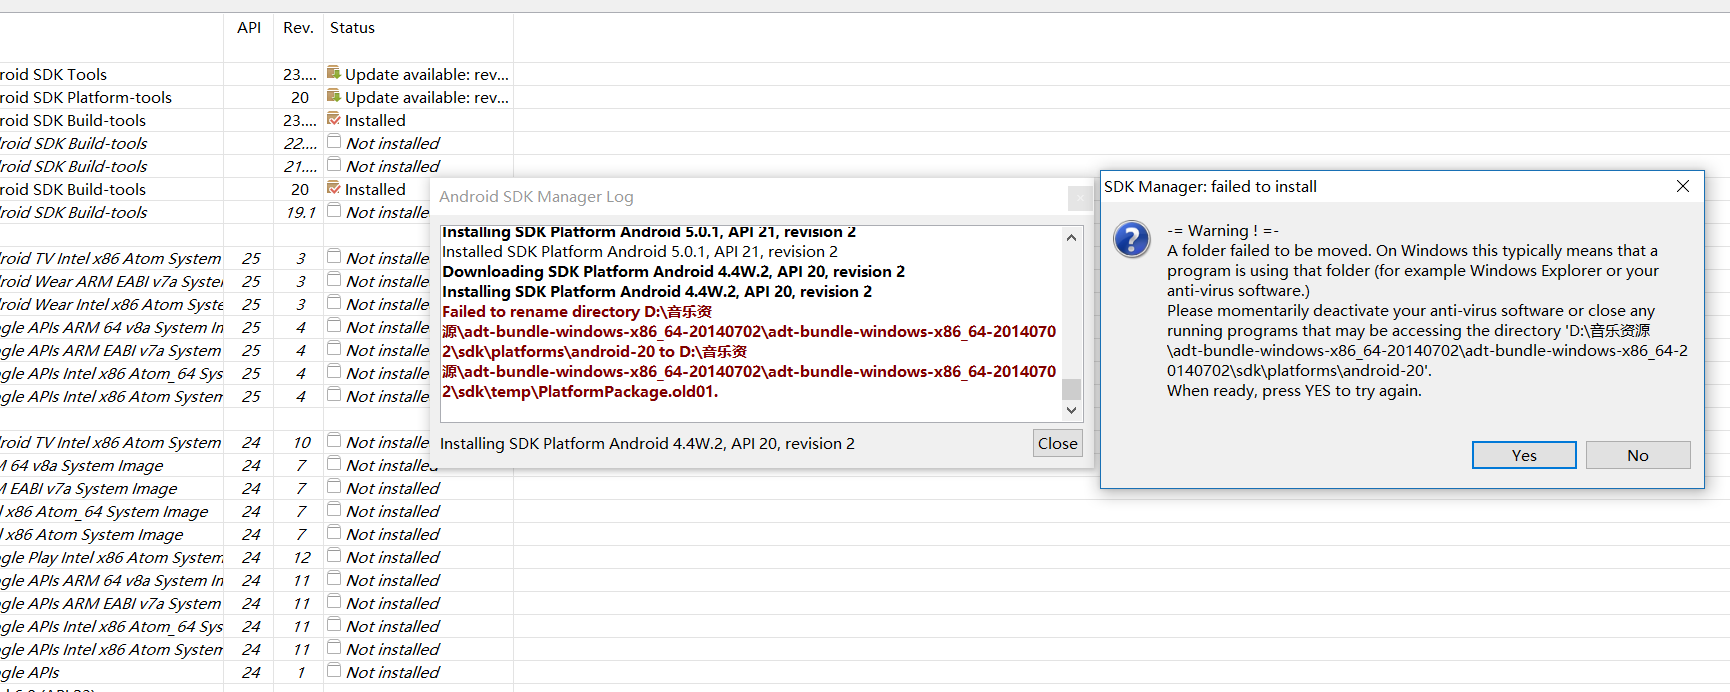Click status icon for API 25 Google APIs Atom_64
The width and height of the screenshot is (1730, 692).
[x=334, y=372]
